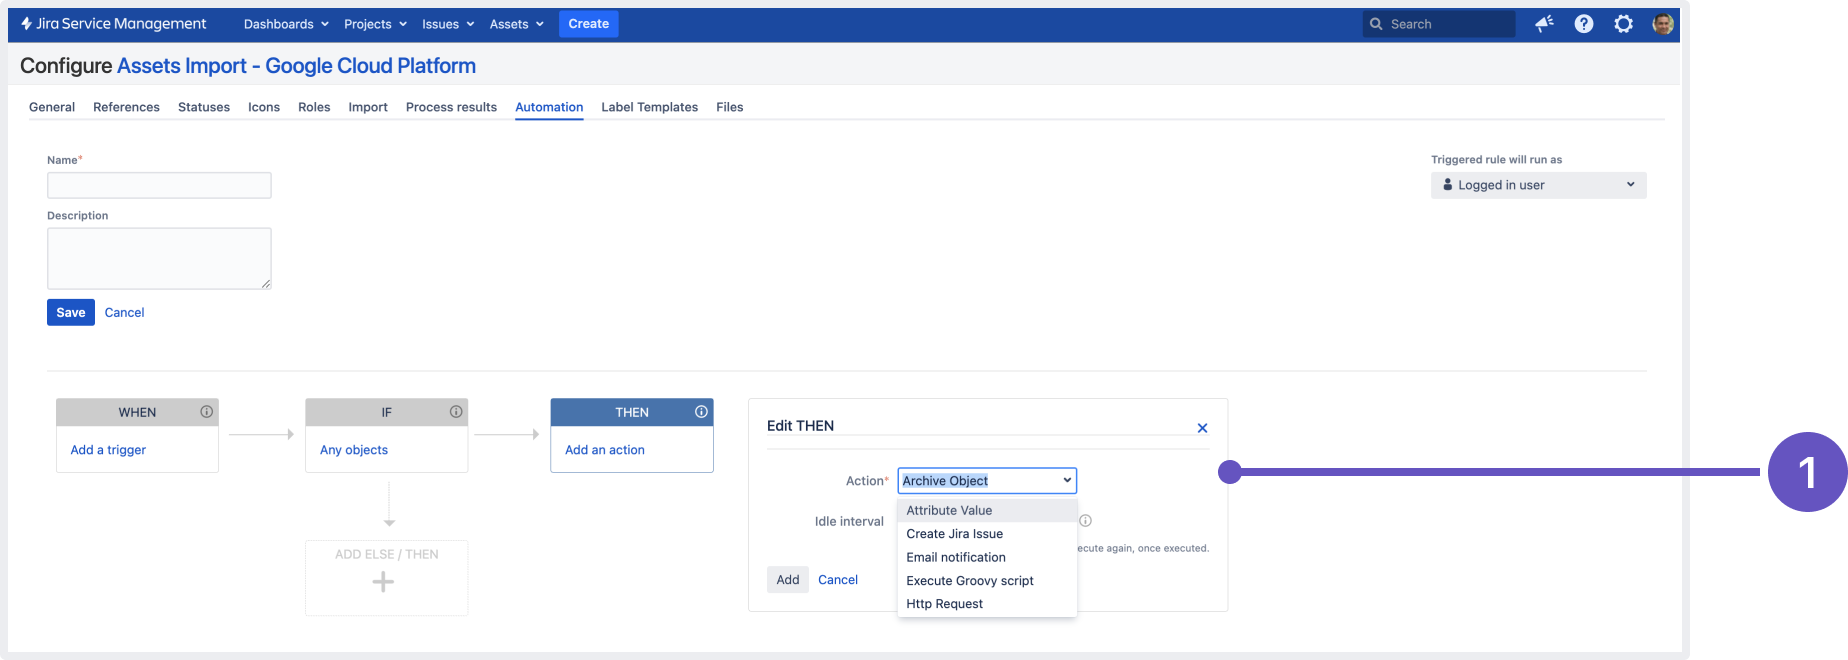The width and height of the screenshot is (1848, 660).
Task: Click the THEN block header
Action: 632,412
